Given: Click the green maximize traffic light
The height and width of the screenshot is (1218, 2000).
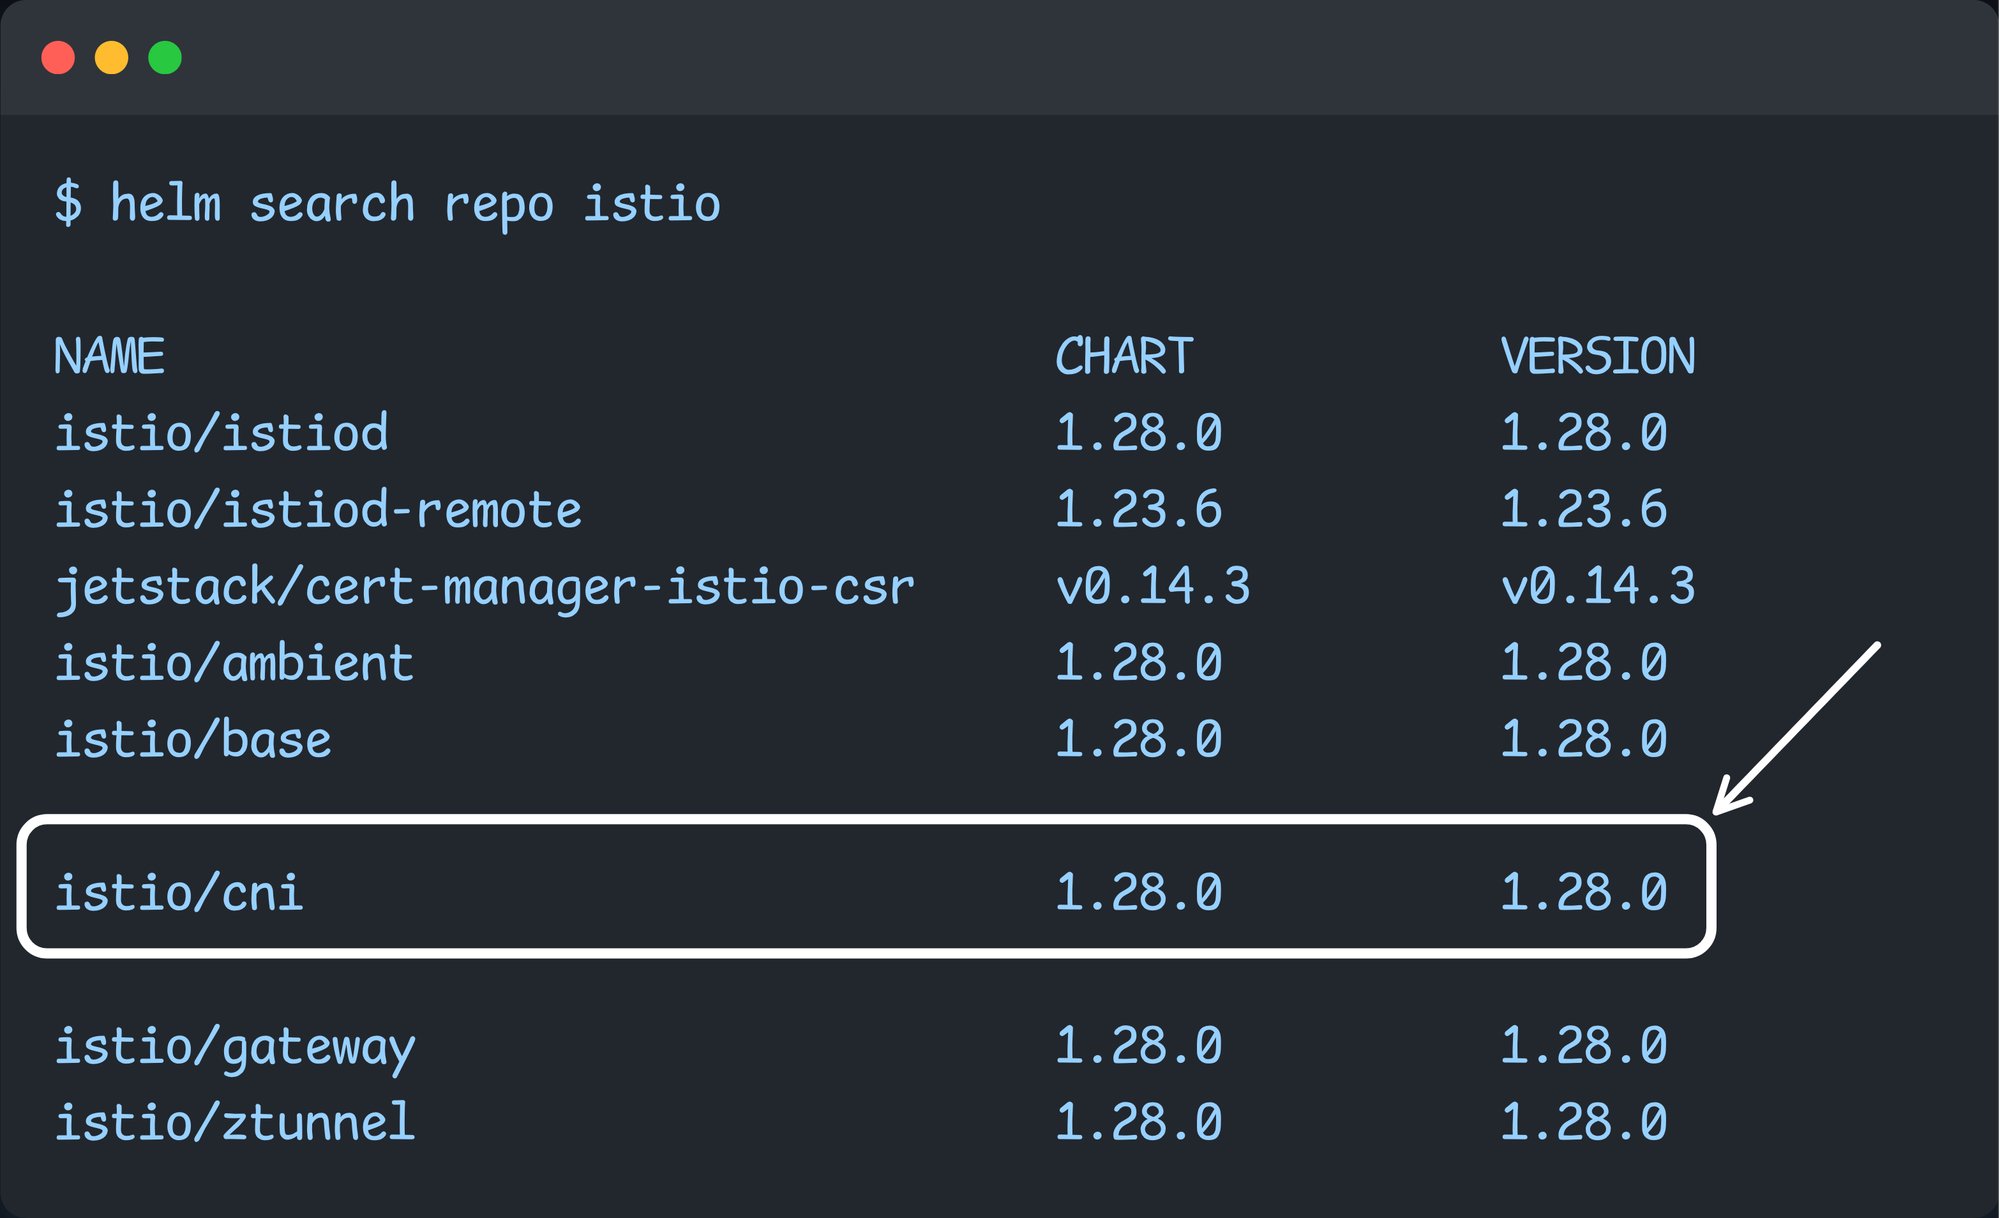Looking at the screenshot, I should point(166,57).
